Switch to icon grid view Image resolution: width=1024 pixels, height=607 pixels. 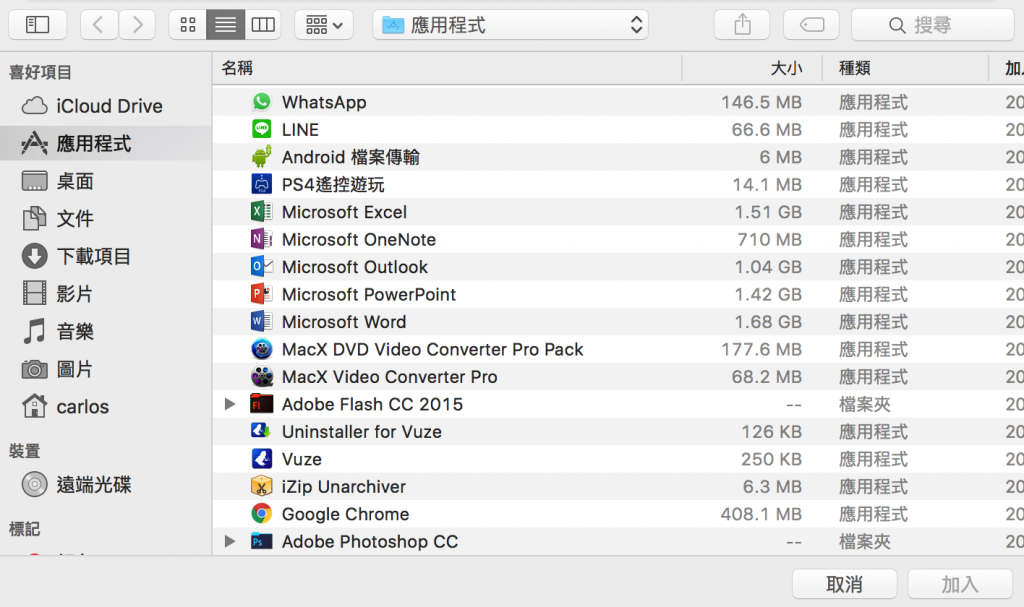click(x=187, y=25)
